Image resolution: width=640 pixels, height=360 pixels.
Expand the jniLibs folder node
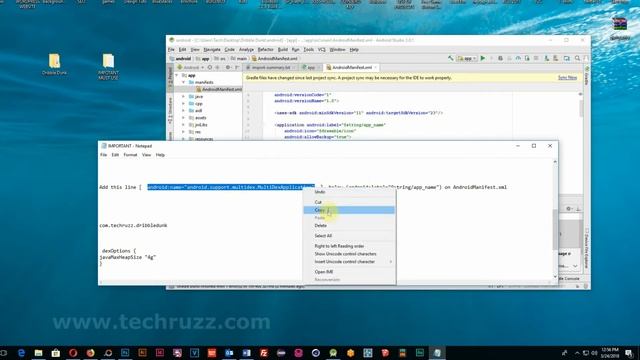tap(183, 125)
